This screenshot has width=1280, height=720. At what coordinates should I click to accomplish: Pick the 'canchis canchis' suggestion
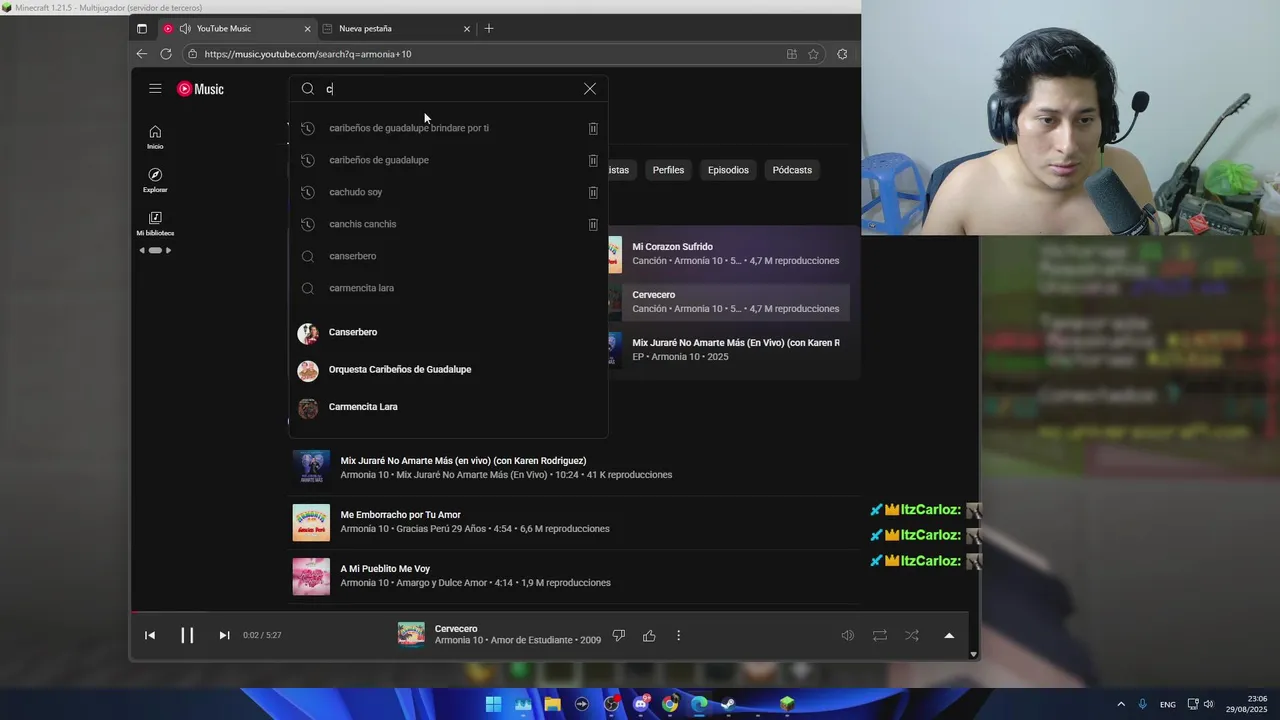(362, 224)
